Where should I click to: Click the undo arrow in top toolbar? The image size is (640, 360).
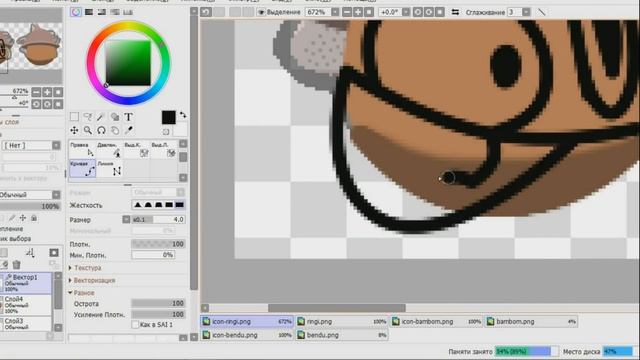pyautogui.click(x=206, y=12)
